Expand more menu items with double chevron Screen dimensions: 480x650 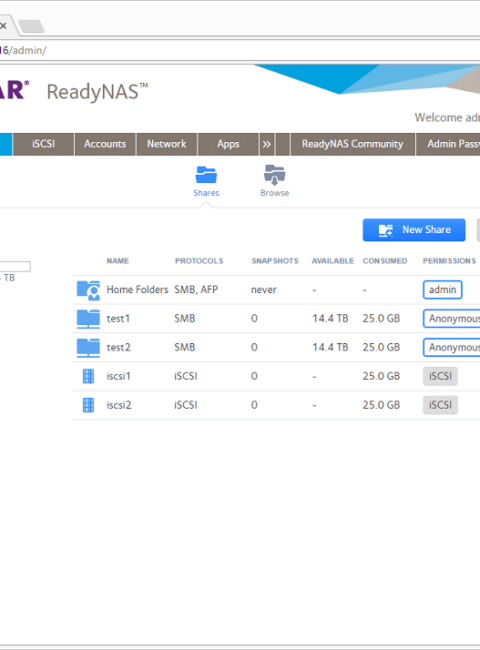(x=267, y=144)
